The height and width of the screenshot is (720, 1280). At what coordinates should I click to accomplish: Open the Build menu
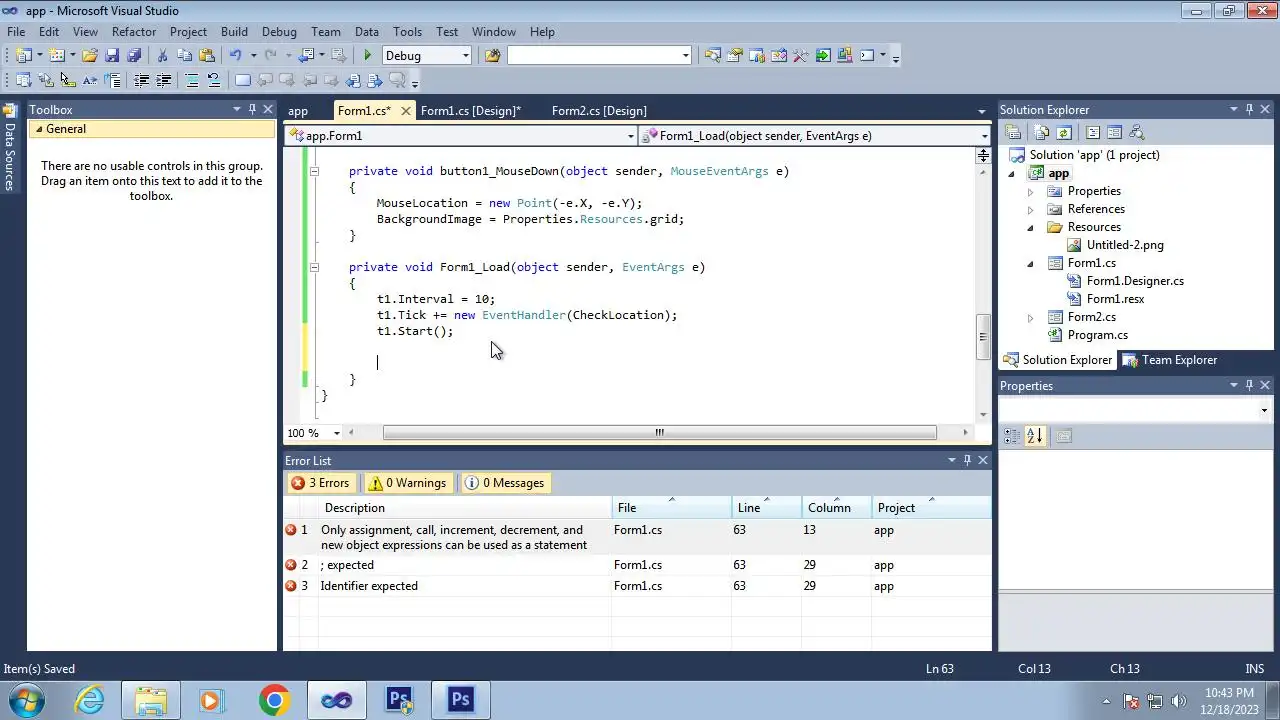(234, 32)
